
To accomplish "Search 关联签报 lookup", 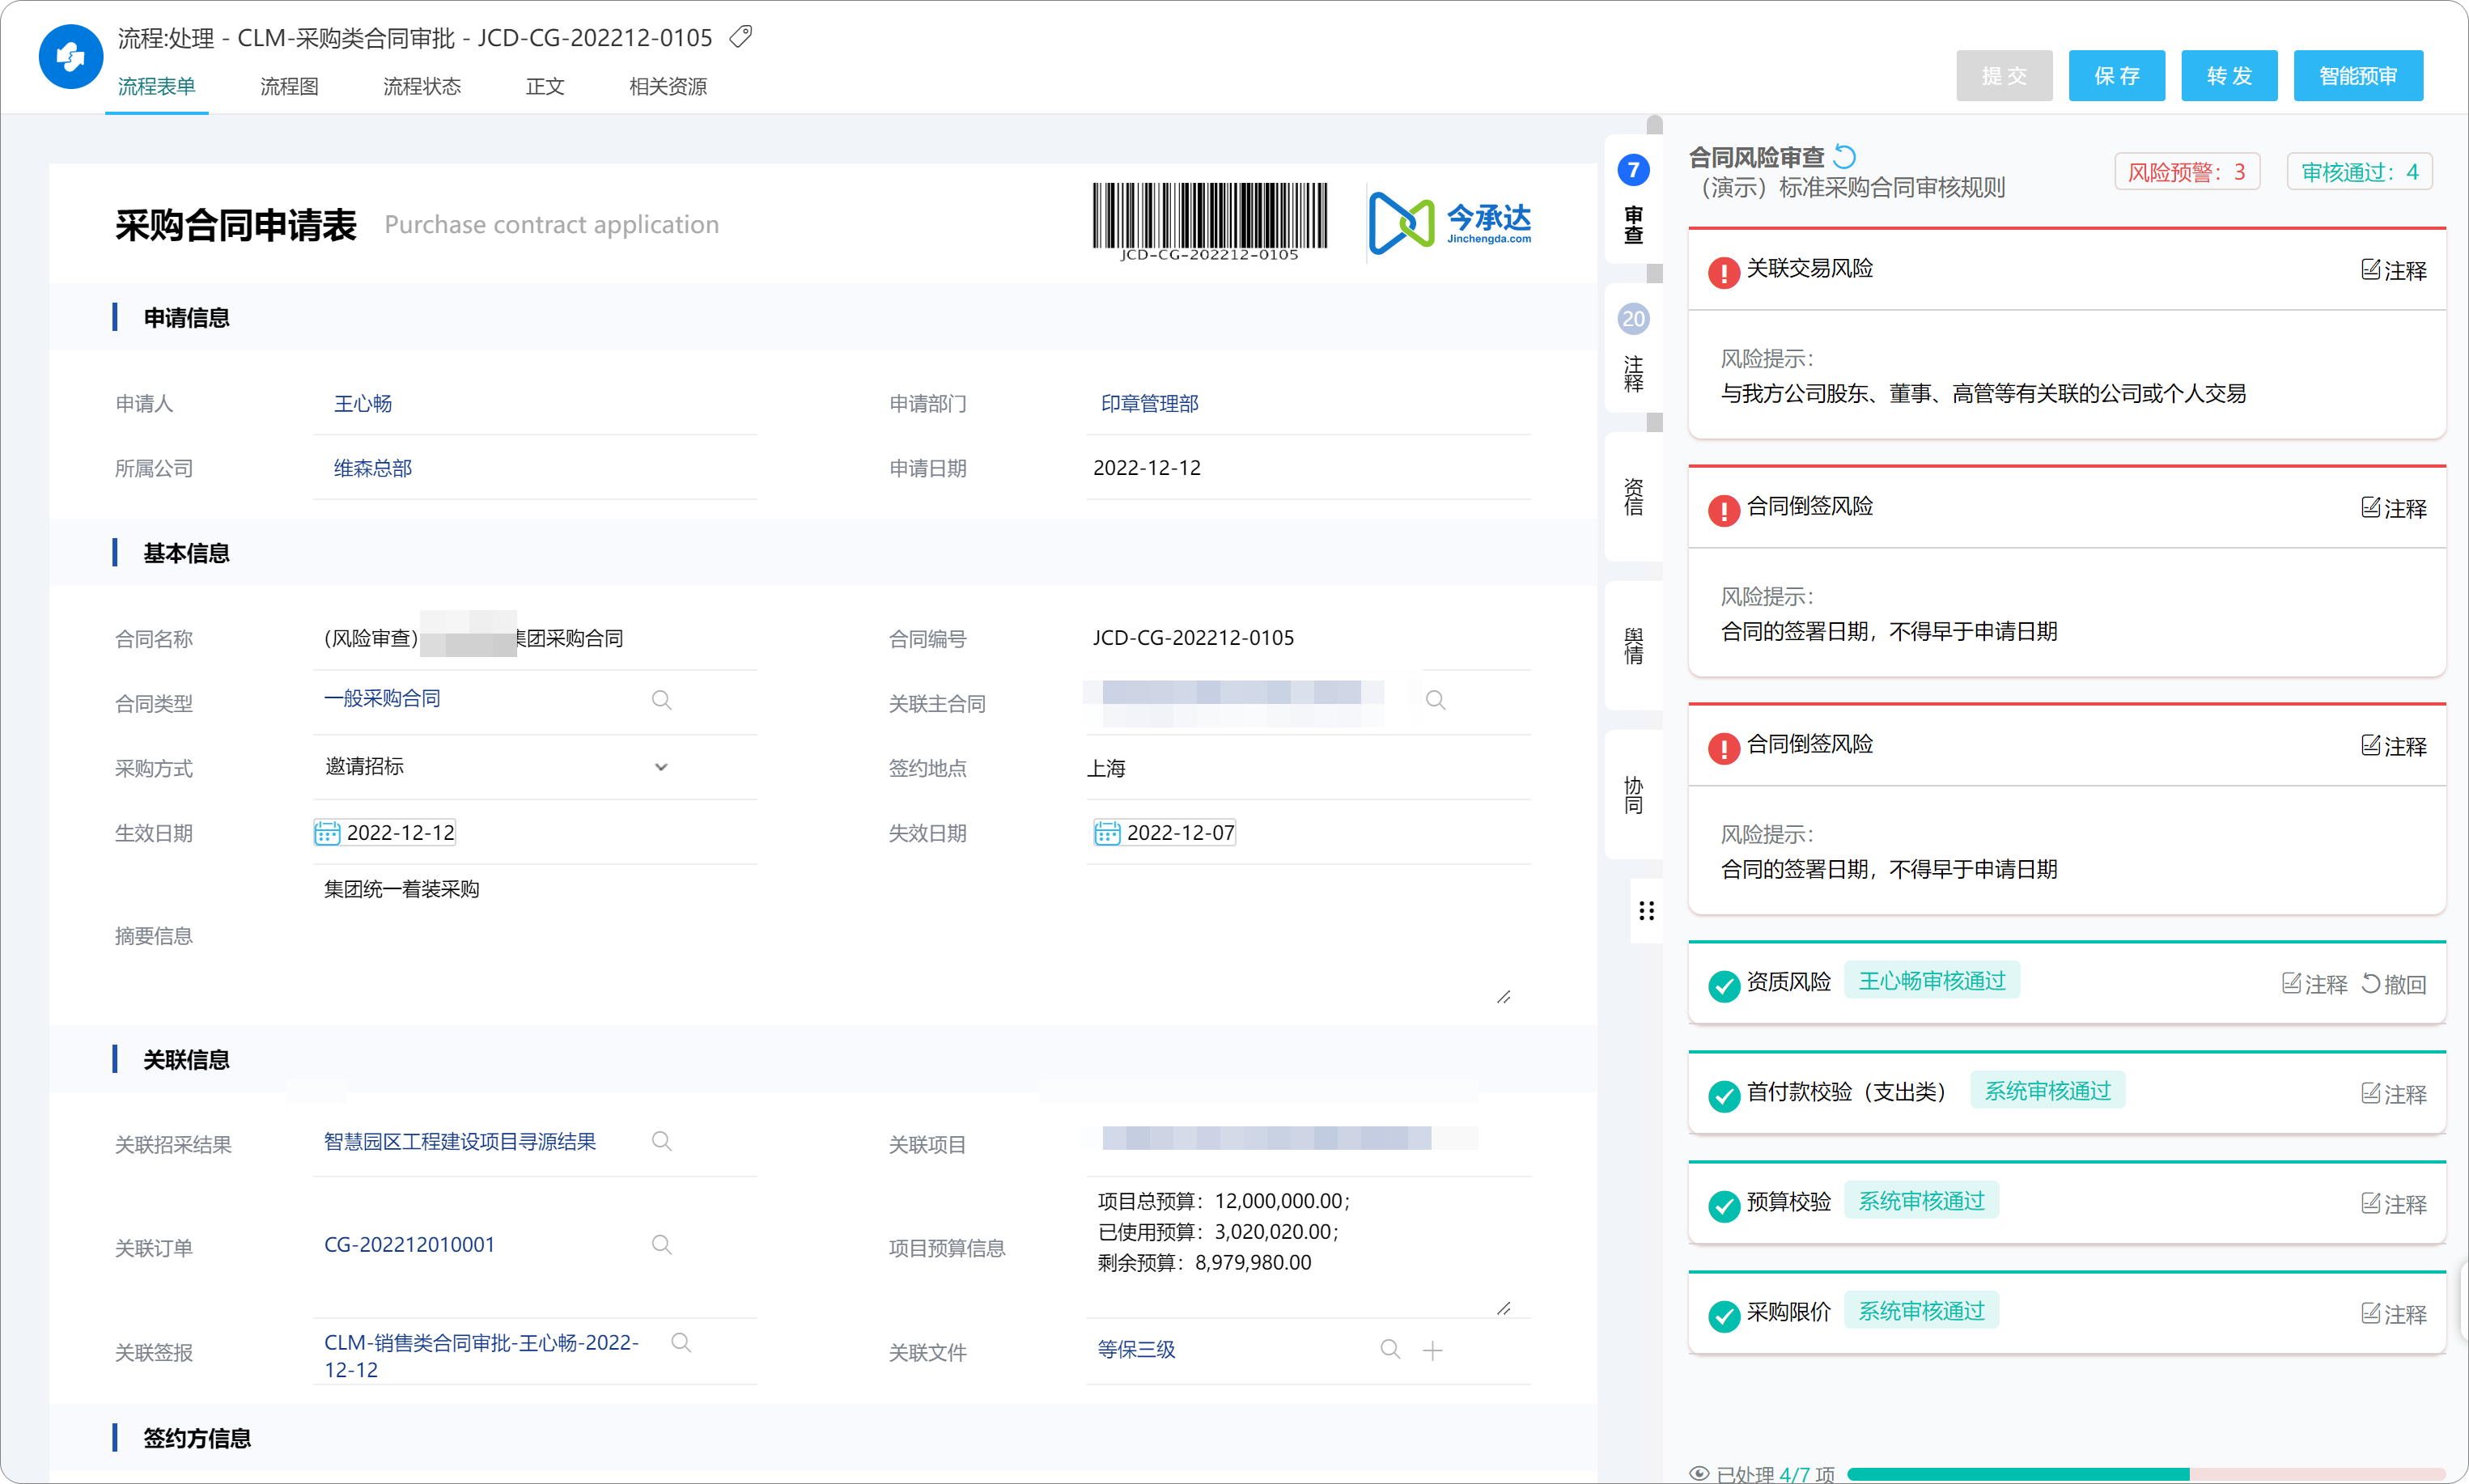I will 681,1342.
